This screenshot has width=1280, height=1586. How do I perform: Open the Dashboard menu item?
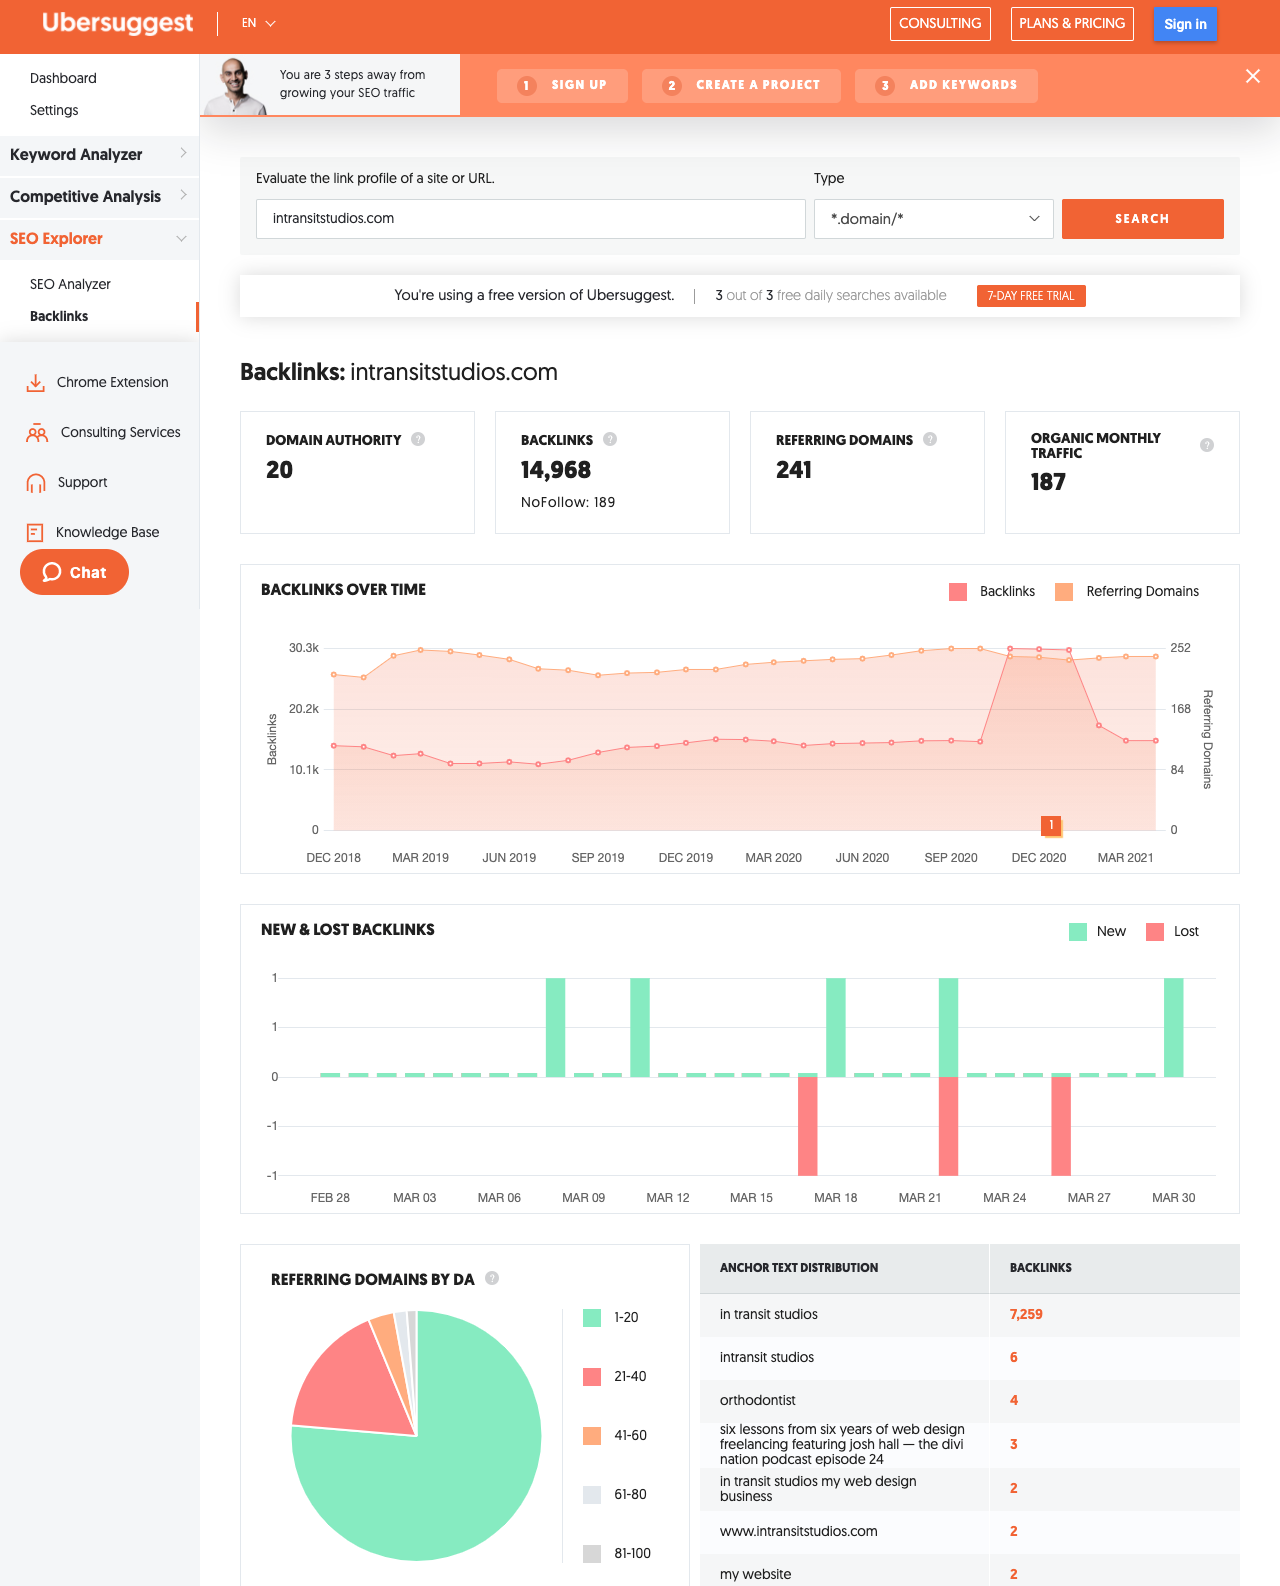coord(63,78)
